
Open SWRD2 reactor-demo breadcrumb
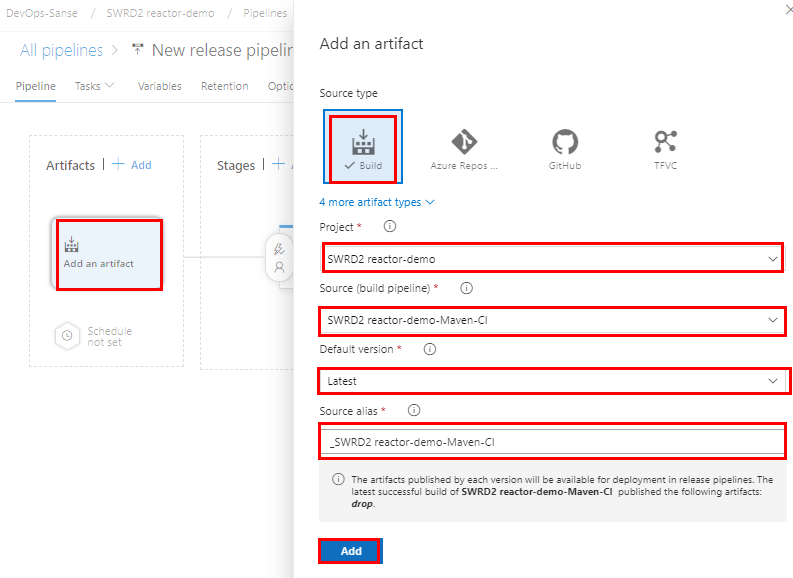tap(160, 13)
